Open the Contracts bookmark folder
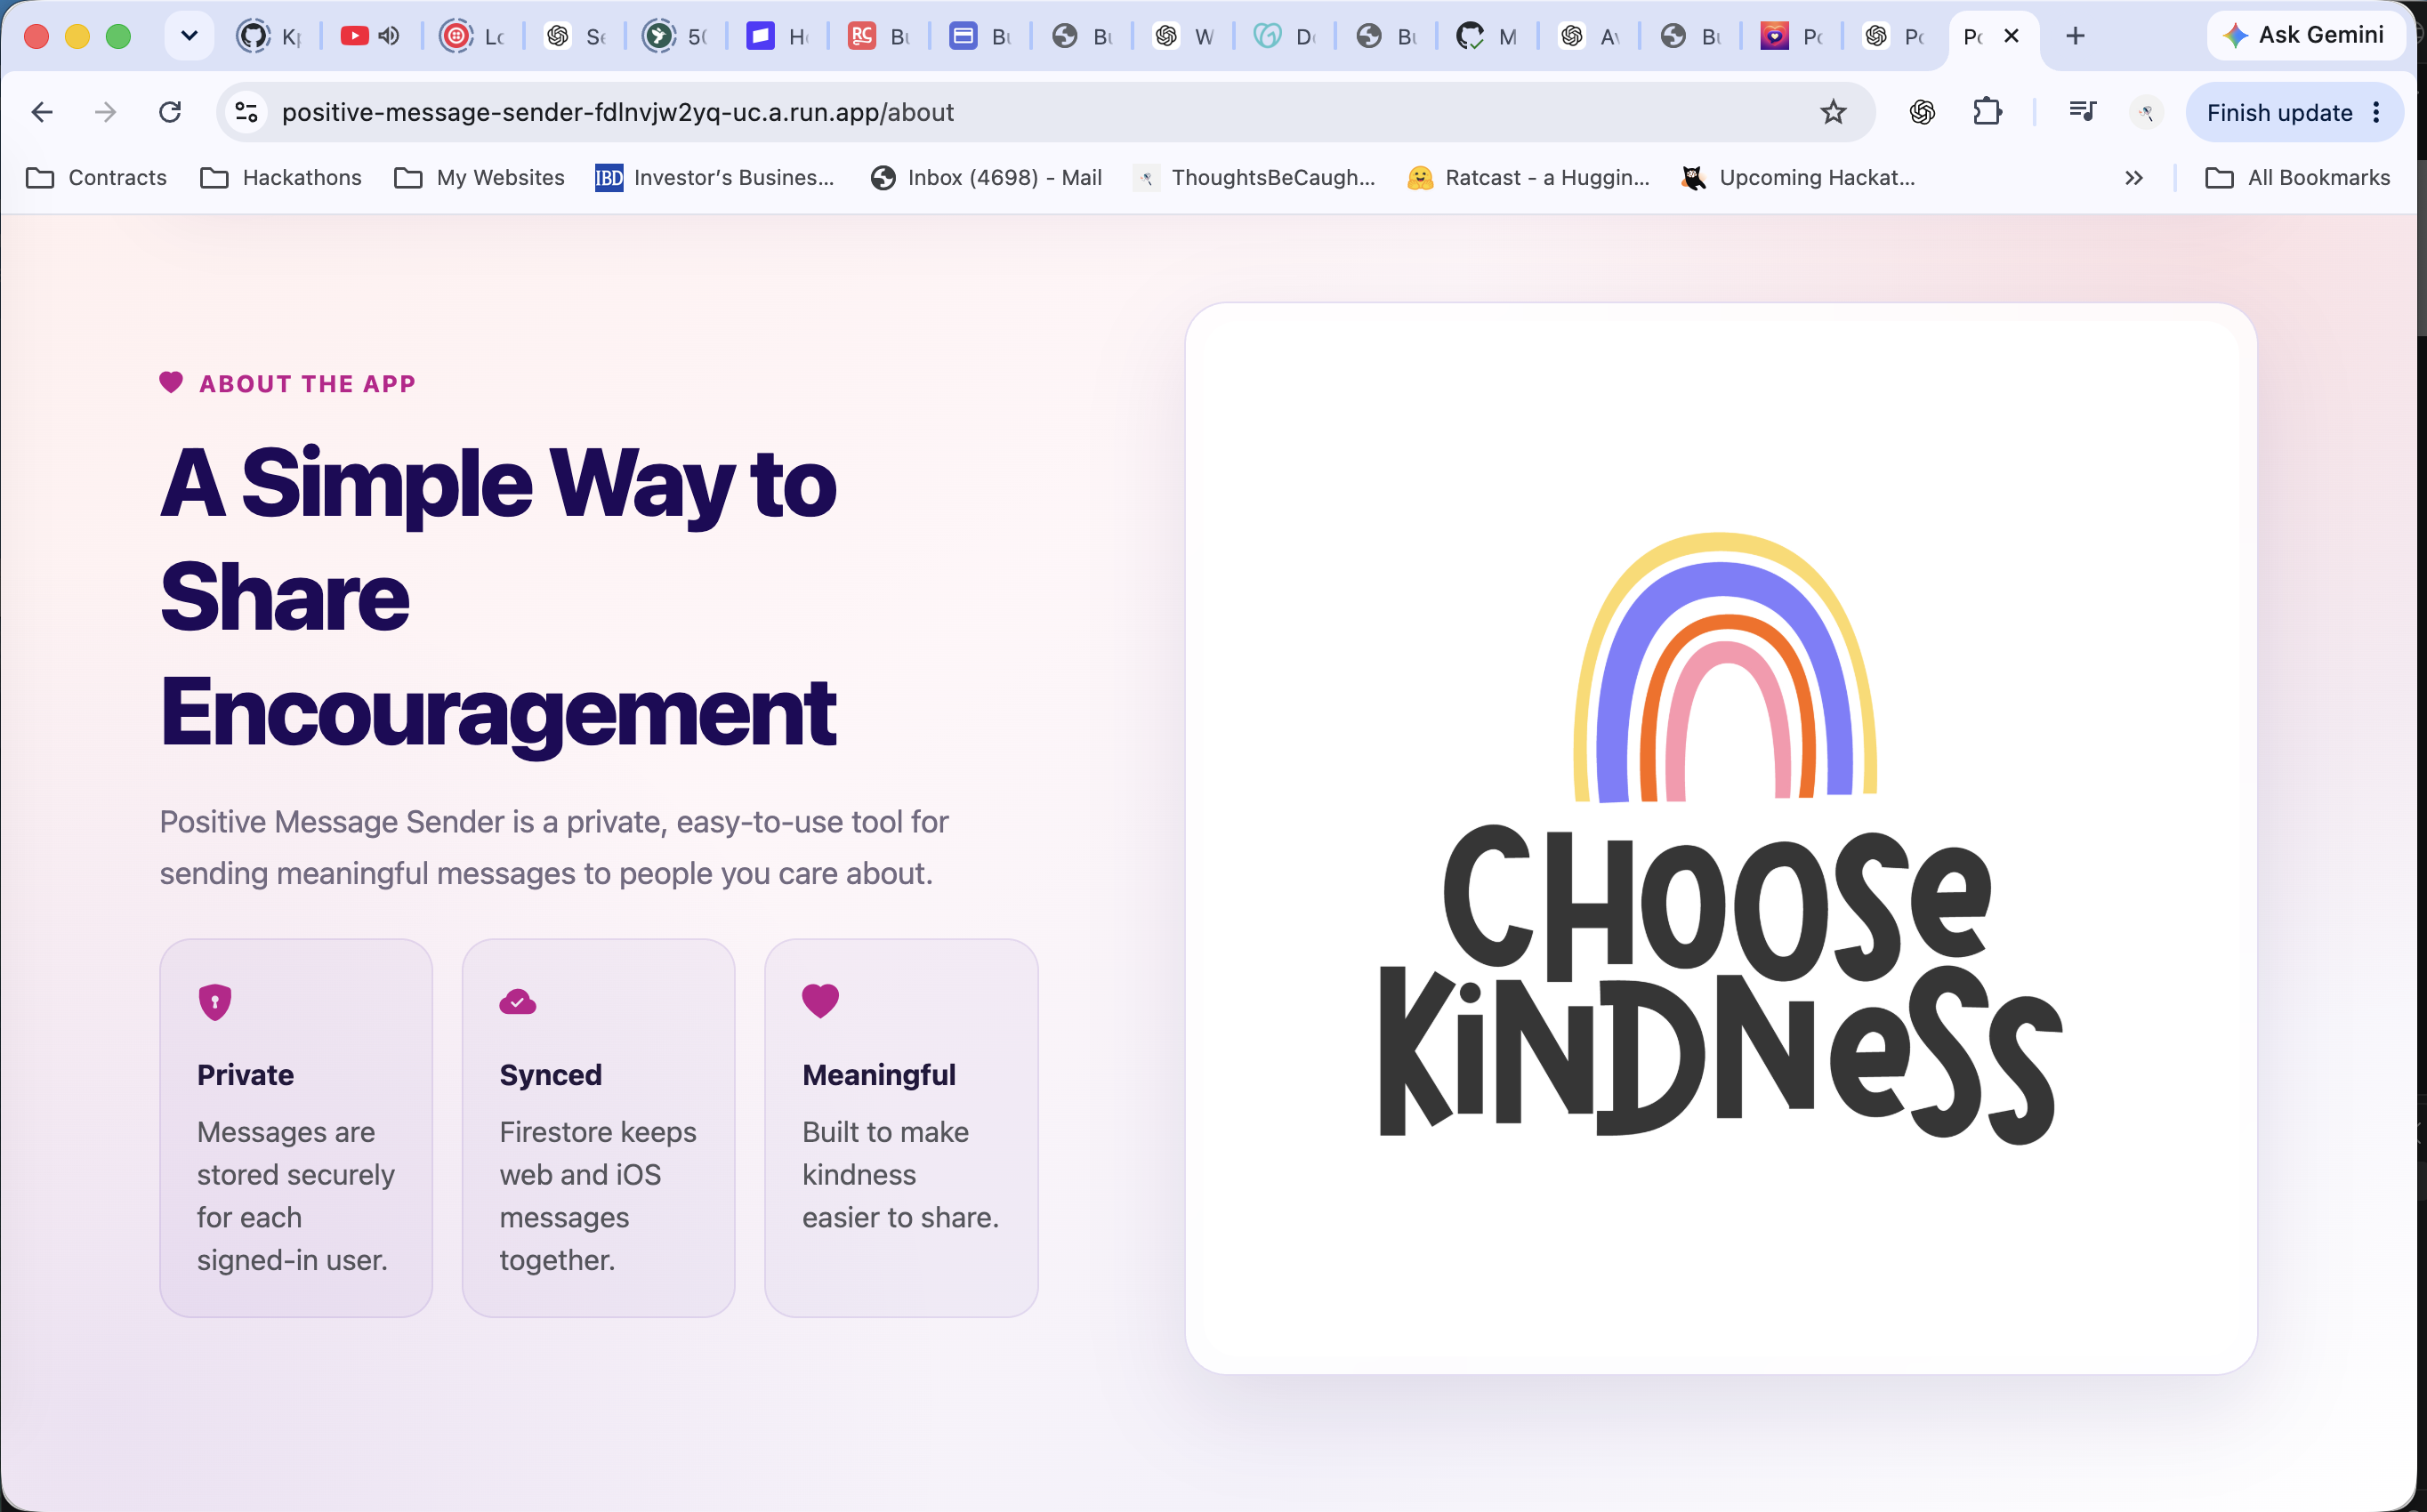The height and width of the screenshot is (1512, 2427). [97, 178]
